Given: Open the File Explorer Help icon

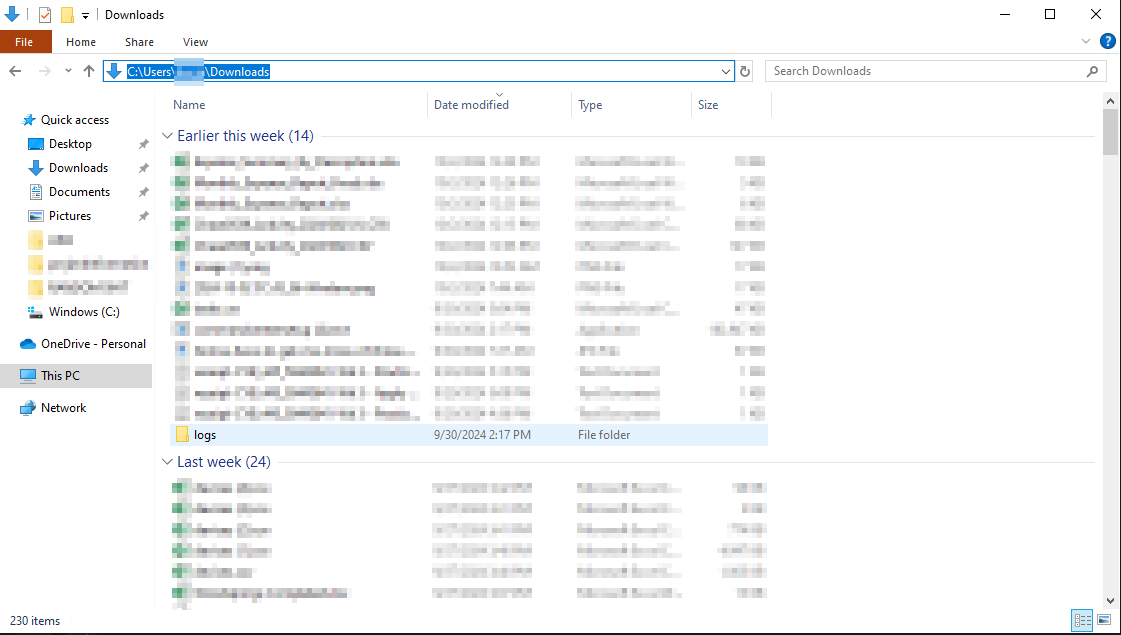Looking at the screenshot, I should 1108,42.
